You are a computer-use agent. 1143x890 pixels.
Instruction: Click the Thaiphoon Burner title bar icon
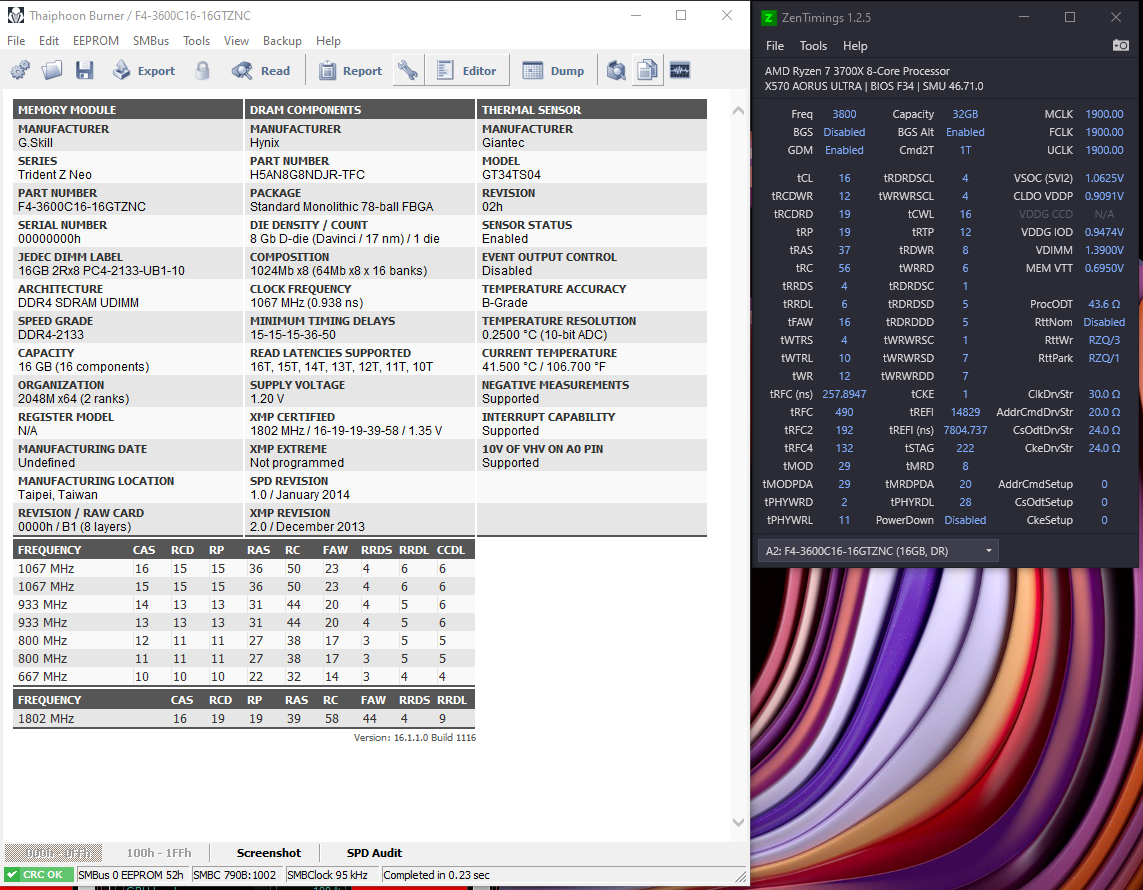[15, 15]
